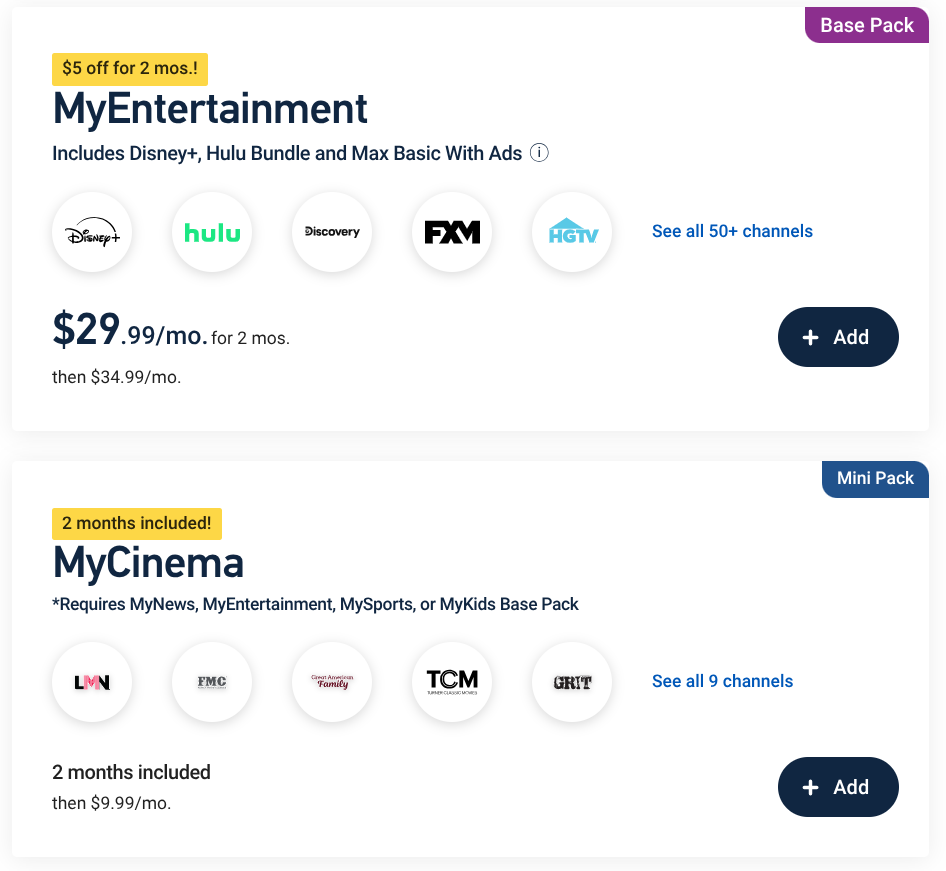Click the LMN channel logo
The height and width of the screenshot is (871, 946).
(x=92, y=682)
